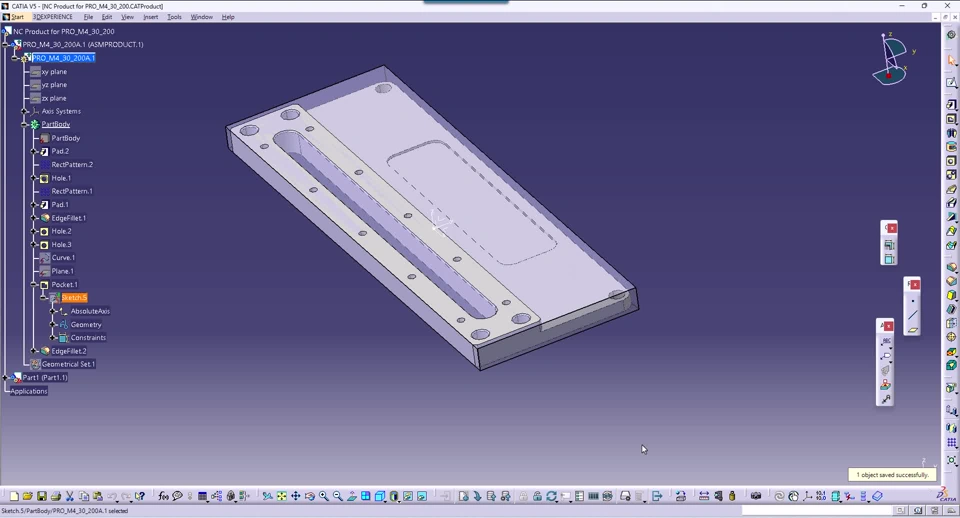
Task: Select Plane.1 in the tree
Action: tap(62, 271)
